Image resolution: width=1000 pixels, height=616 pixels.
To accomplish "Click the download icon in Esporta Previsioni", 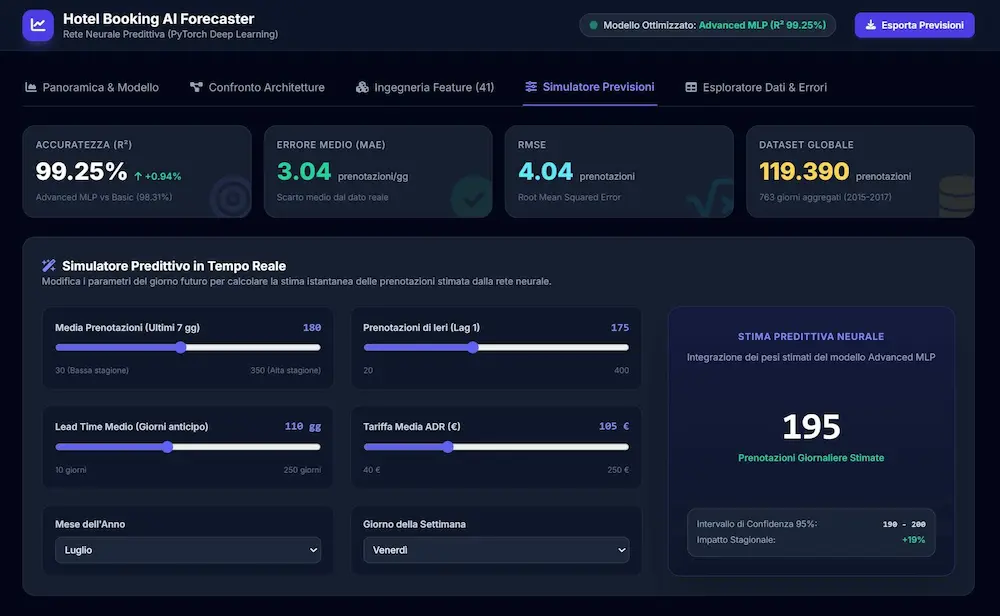I will (x=871, y=26).
